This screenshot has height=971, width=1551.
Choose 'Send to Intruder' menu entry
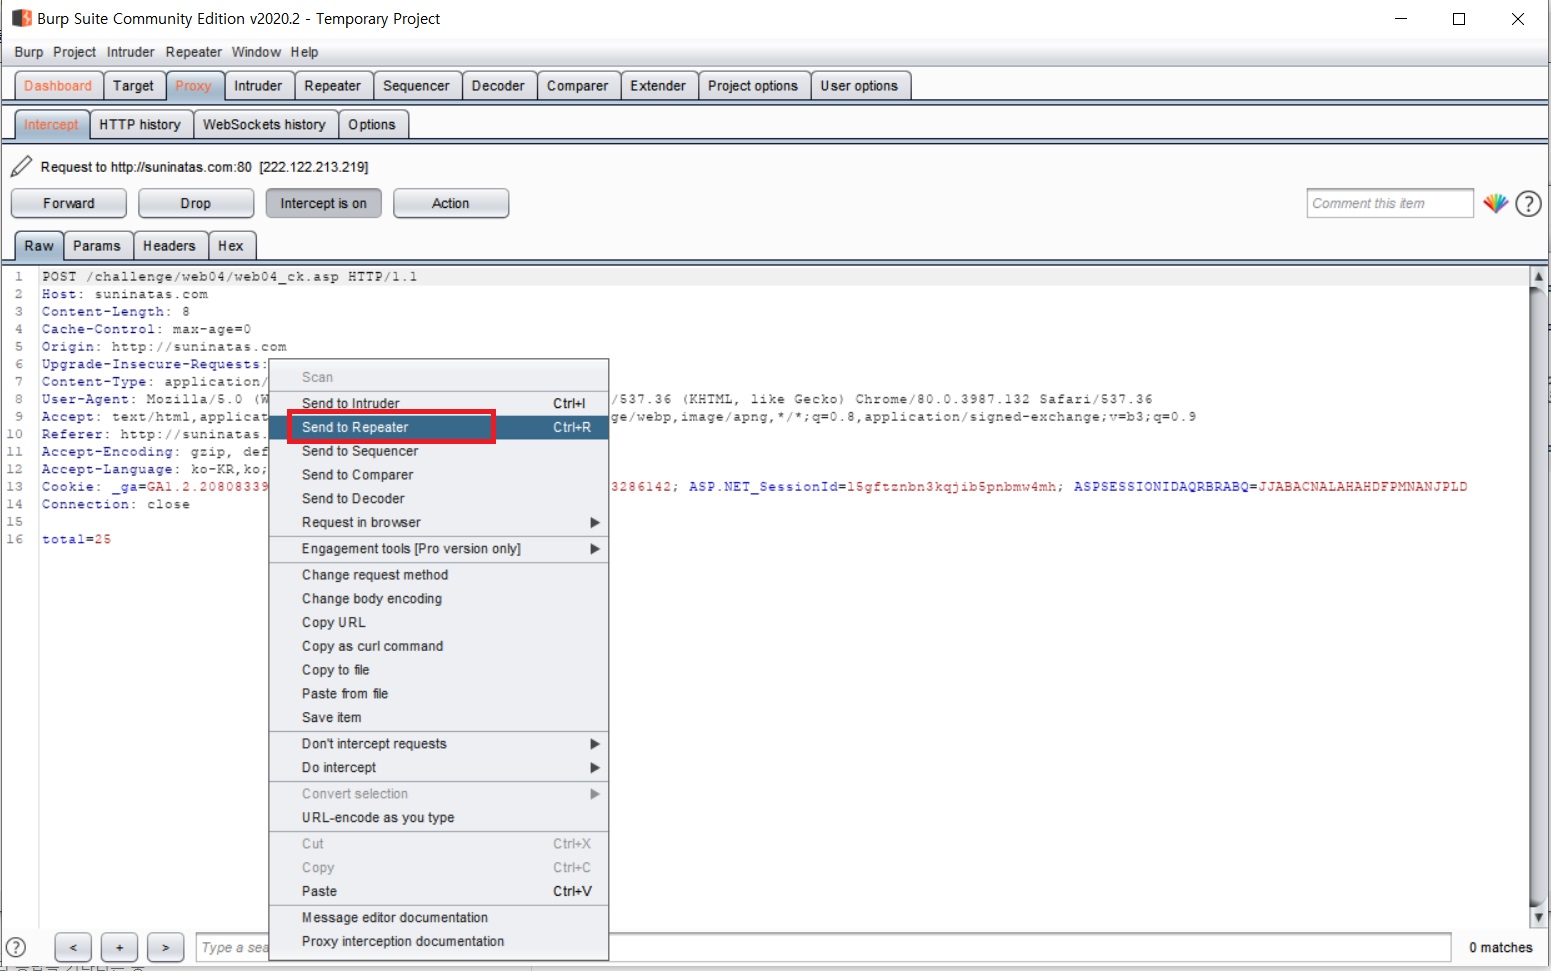click(439, 403)
